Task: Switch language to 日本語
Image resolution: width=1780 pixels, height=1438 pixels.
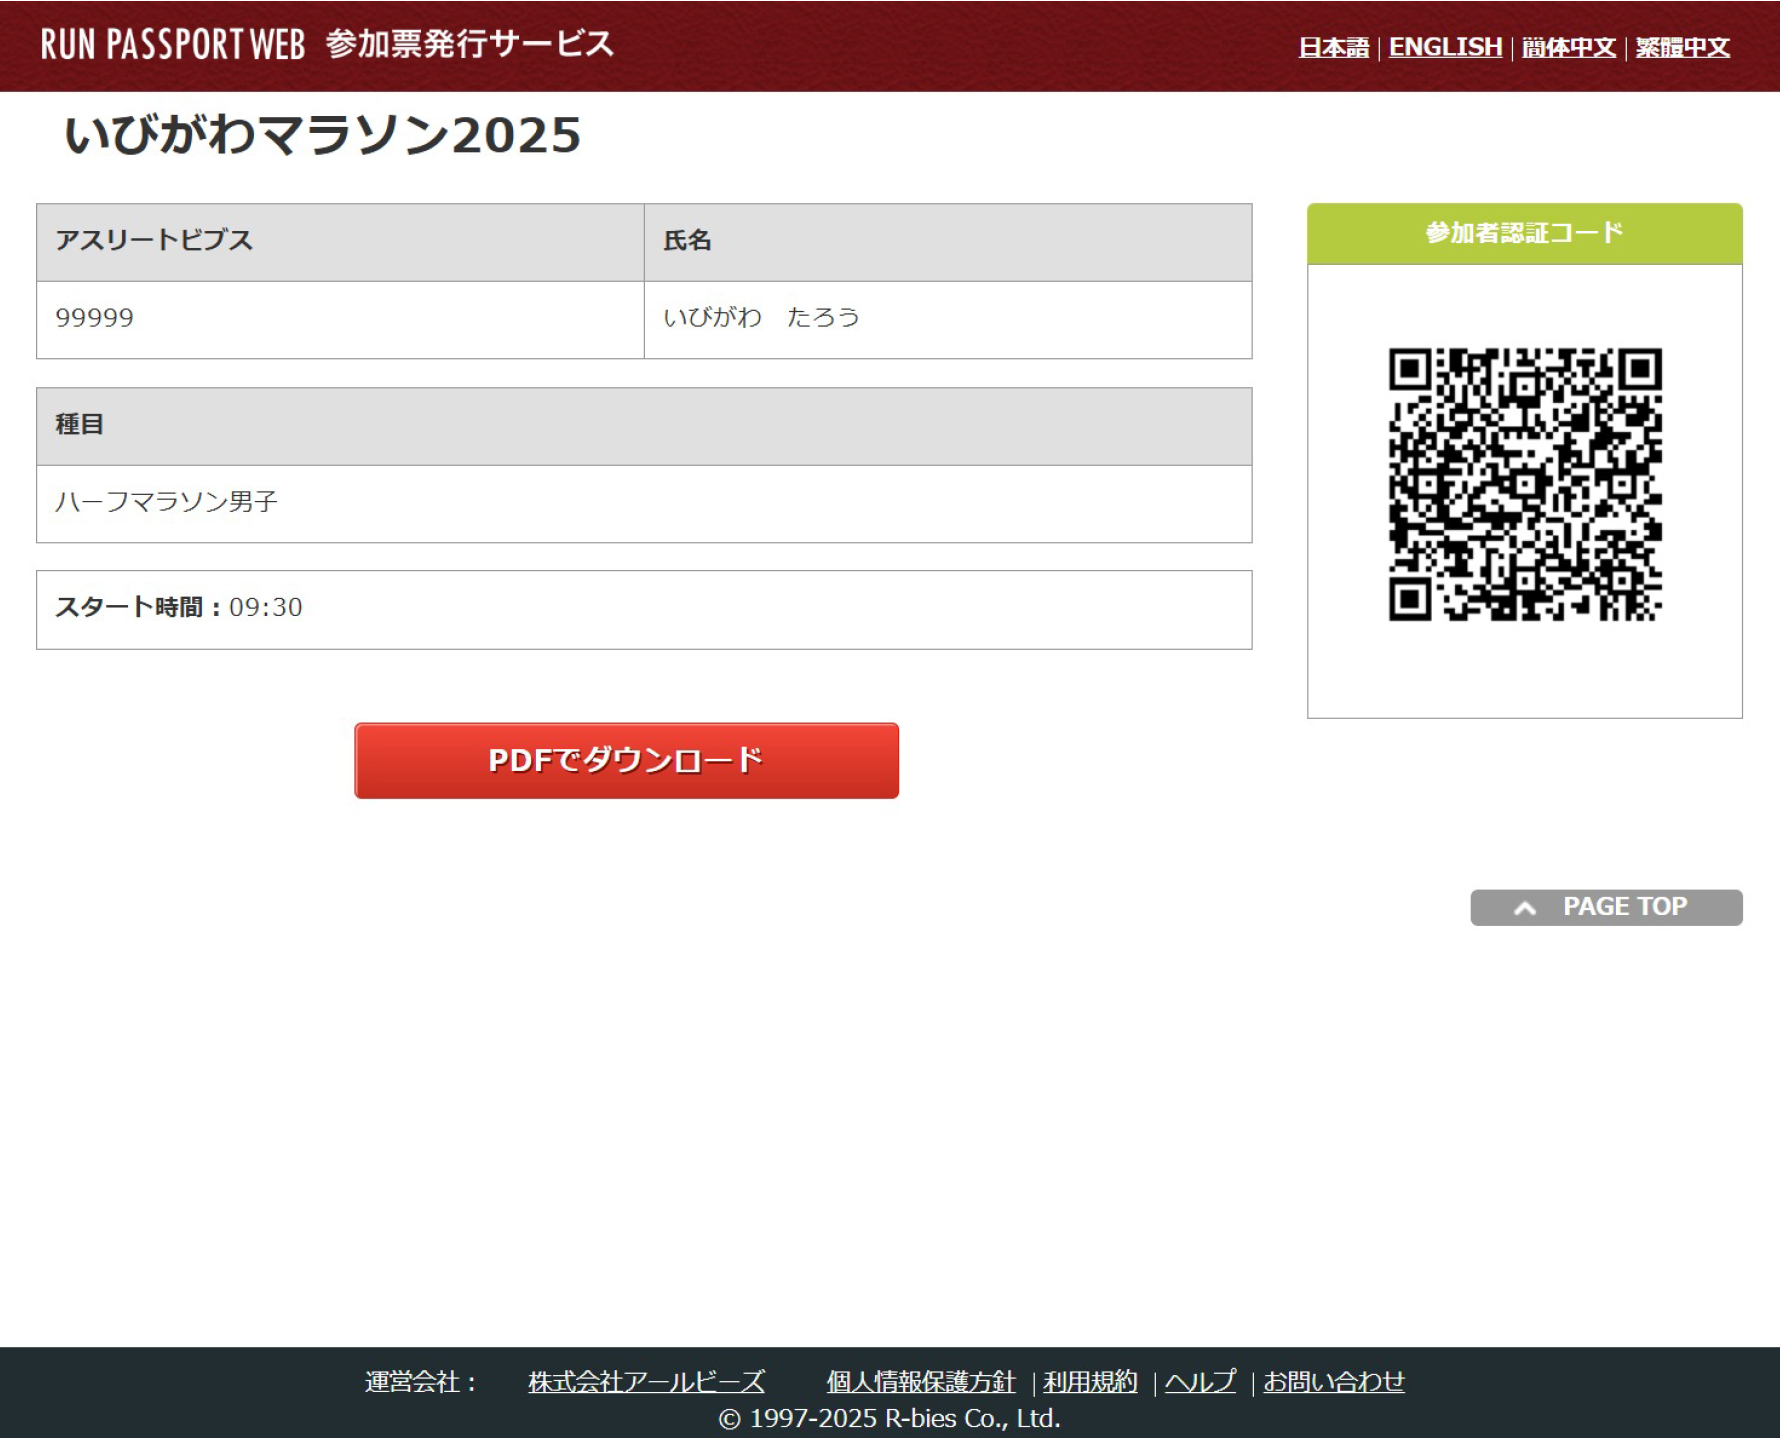Action: [x=1333, y=47]
